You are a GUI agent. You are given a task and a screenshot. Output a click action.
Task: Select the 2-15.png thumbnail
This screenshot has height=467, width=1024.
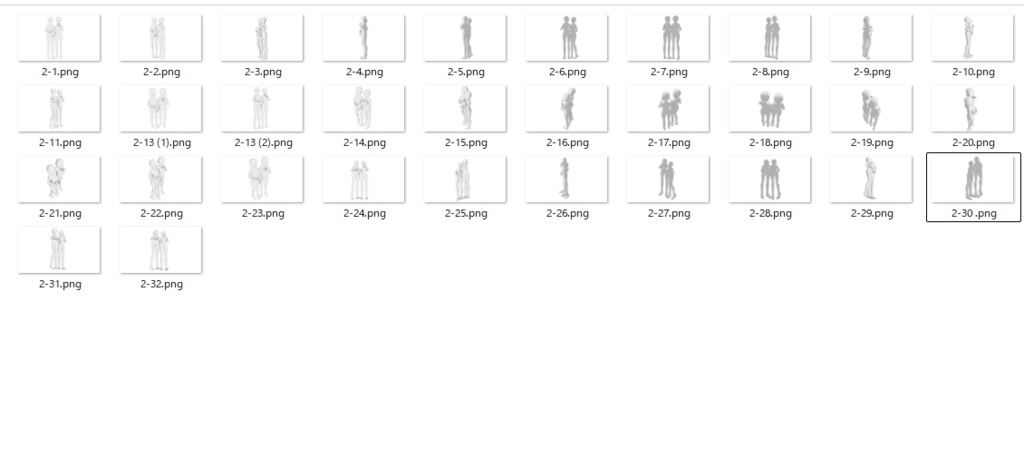466,108
